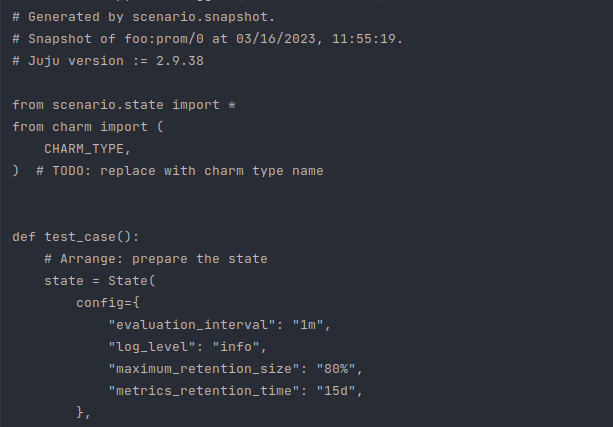This screenshot has height=427, width=613.
Task: Click the "log_level" key
Action: (x=152, y=347)
